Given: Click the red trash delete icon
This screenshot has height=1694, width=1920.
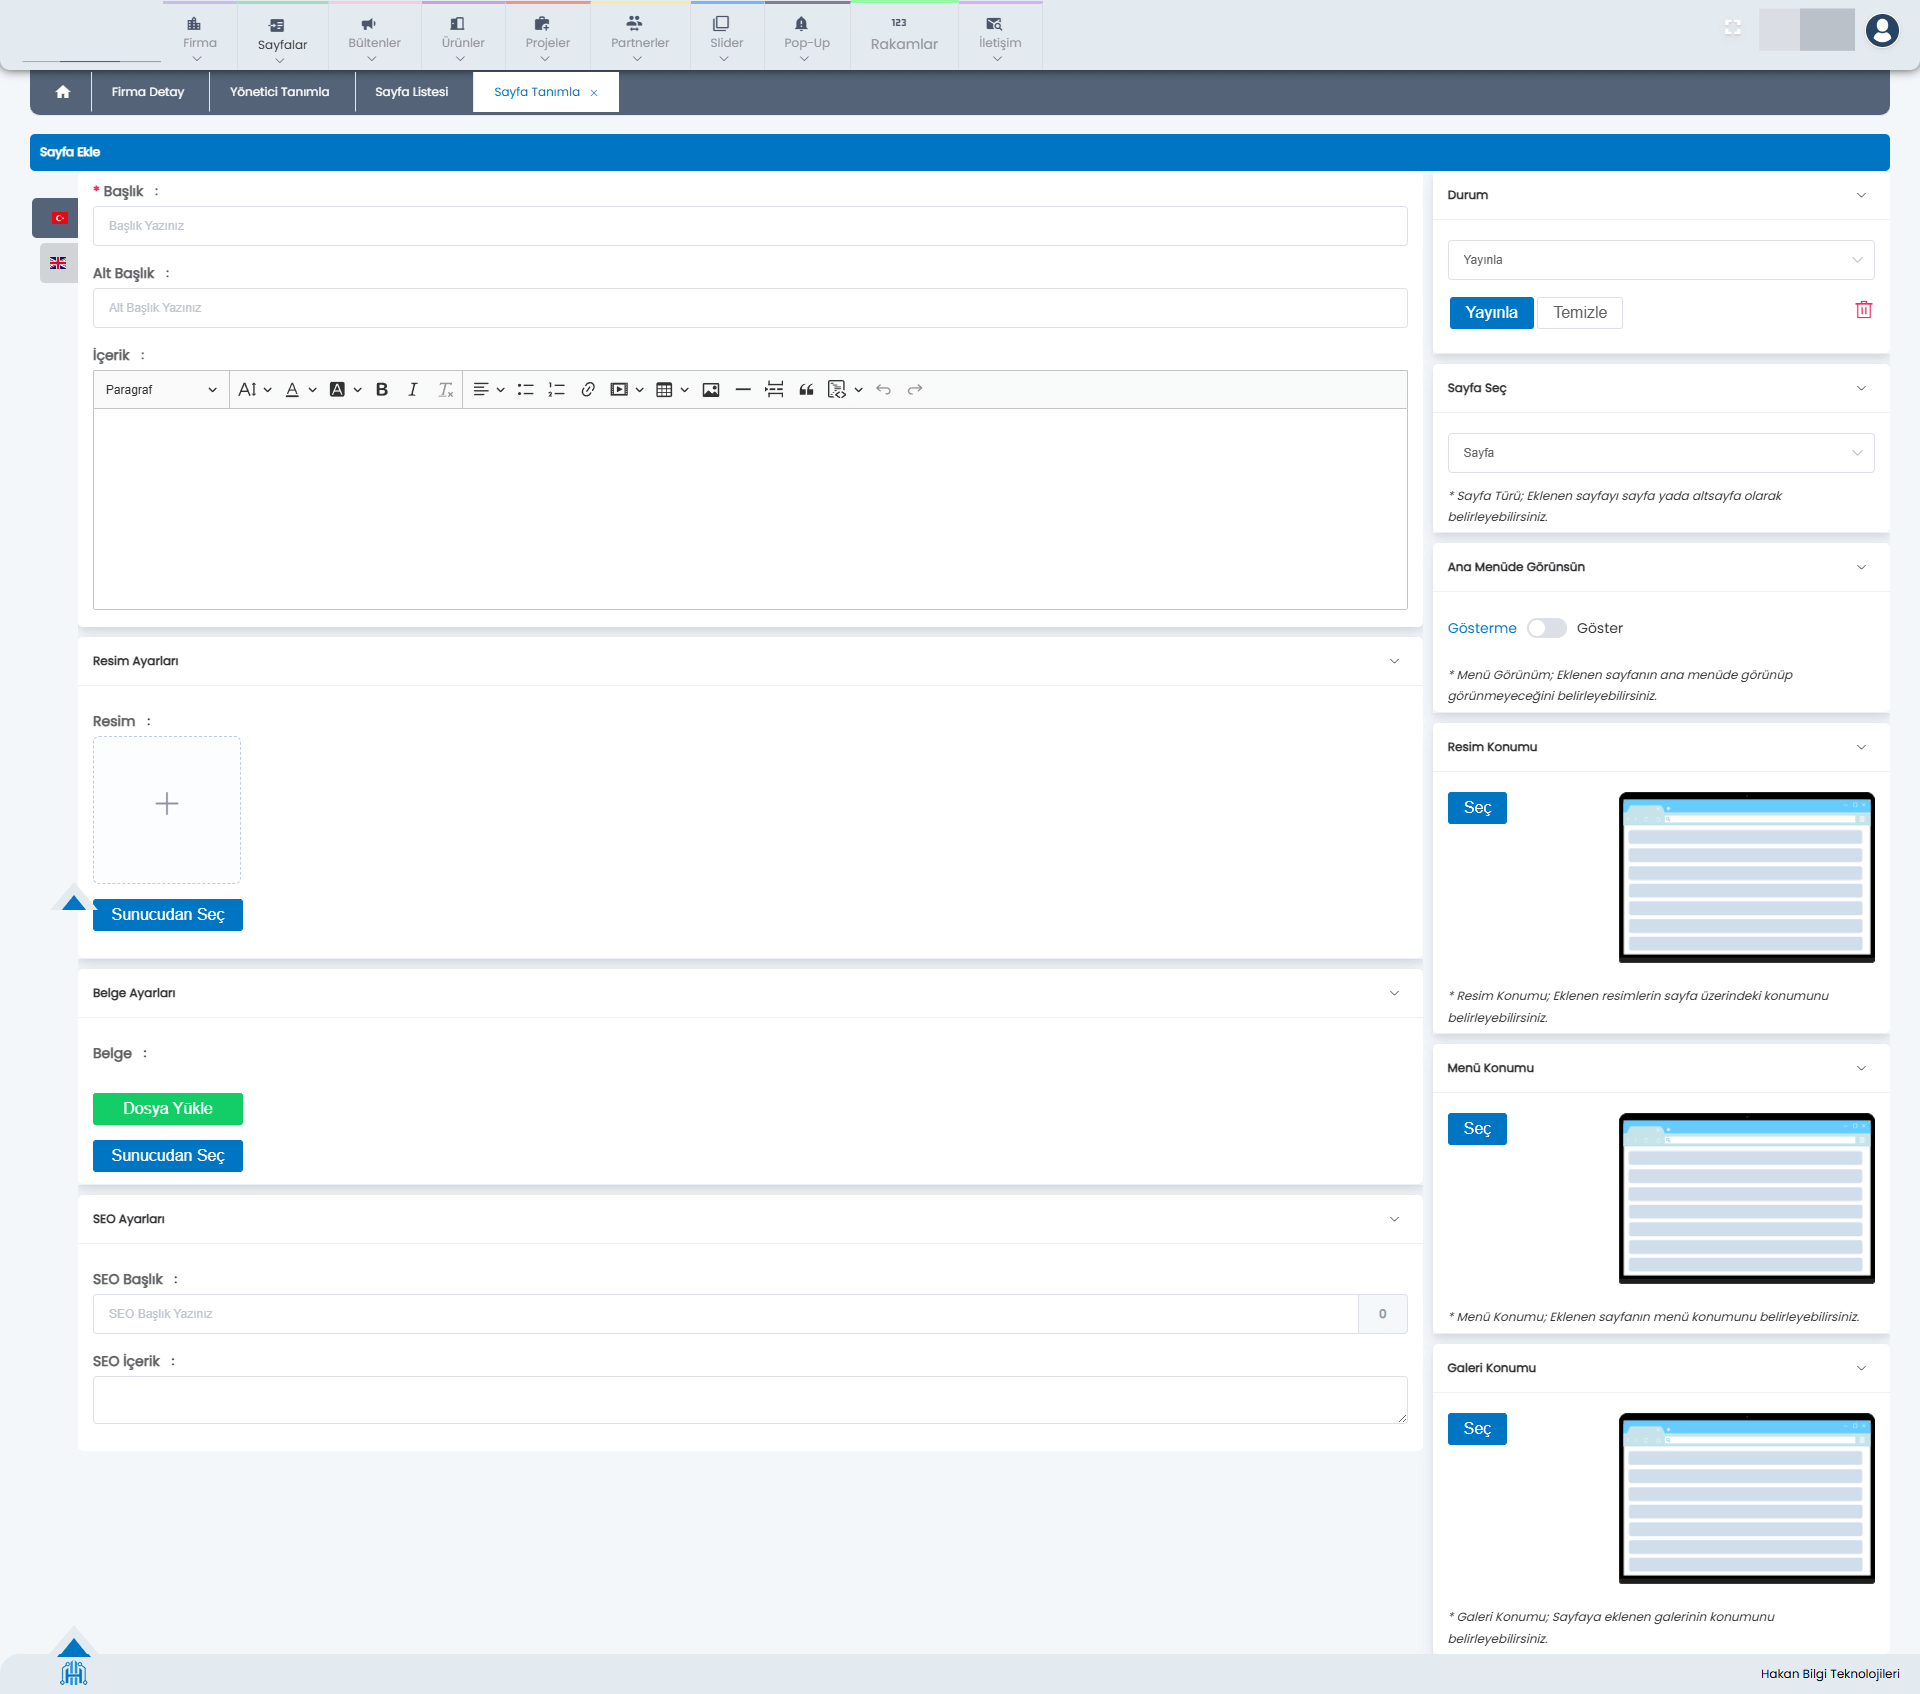Looking at the screenshot, I should [x=1863, y=310].
